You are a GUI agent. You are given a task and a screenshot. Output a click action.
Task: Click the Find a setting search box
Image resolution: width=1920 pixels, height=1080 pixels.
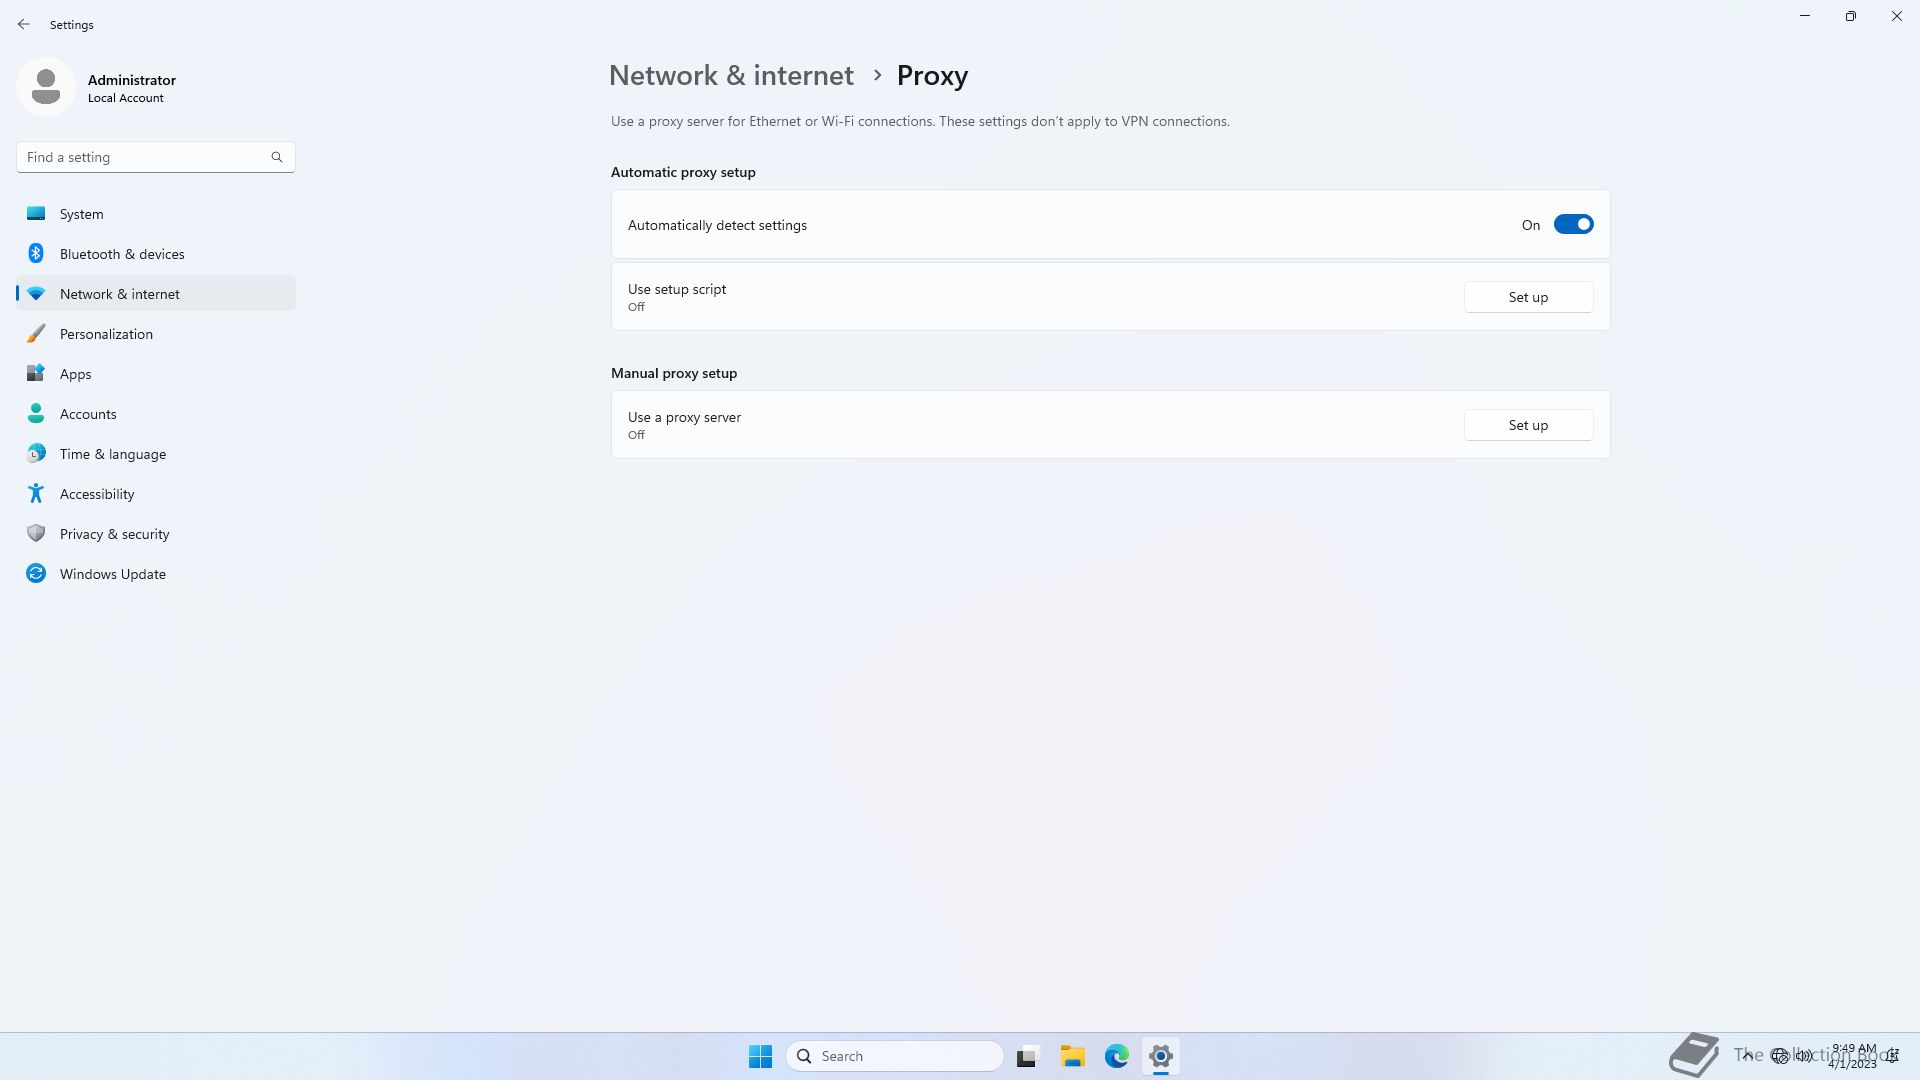[145, 157]
